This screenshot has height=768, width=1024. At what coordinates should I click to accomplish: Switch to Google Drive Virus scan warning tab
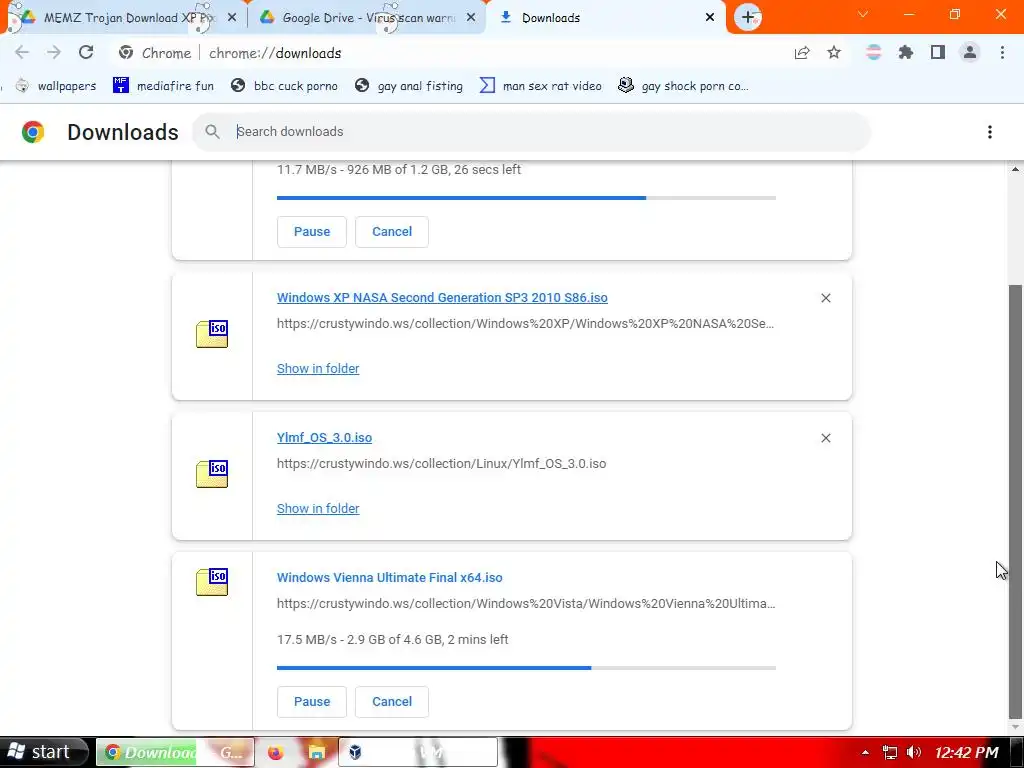point(367,18)
